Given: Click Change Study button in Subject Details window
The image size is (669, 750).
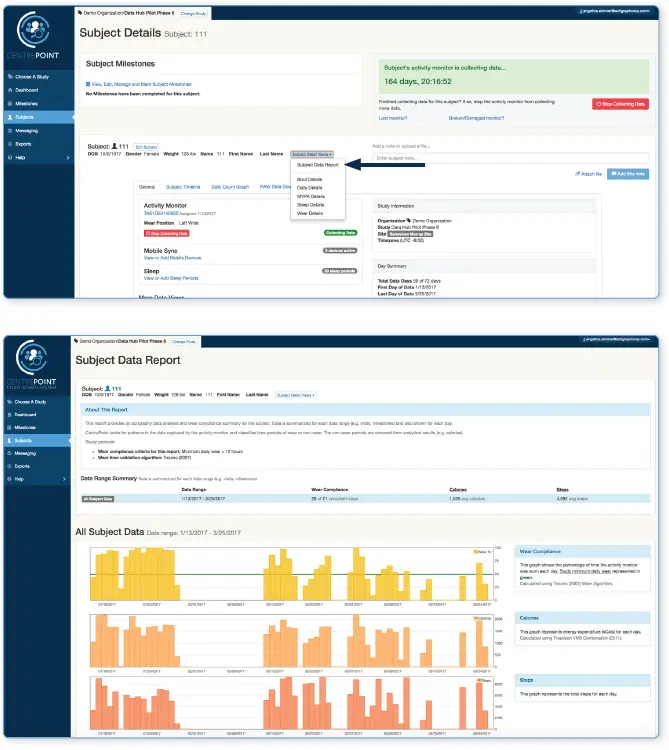Looking at the screenshot, I should point(194,13).
